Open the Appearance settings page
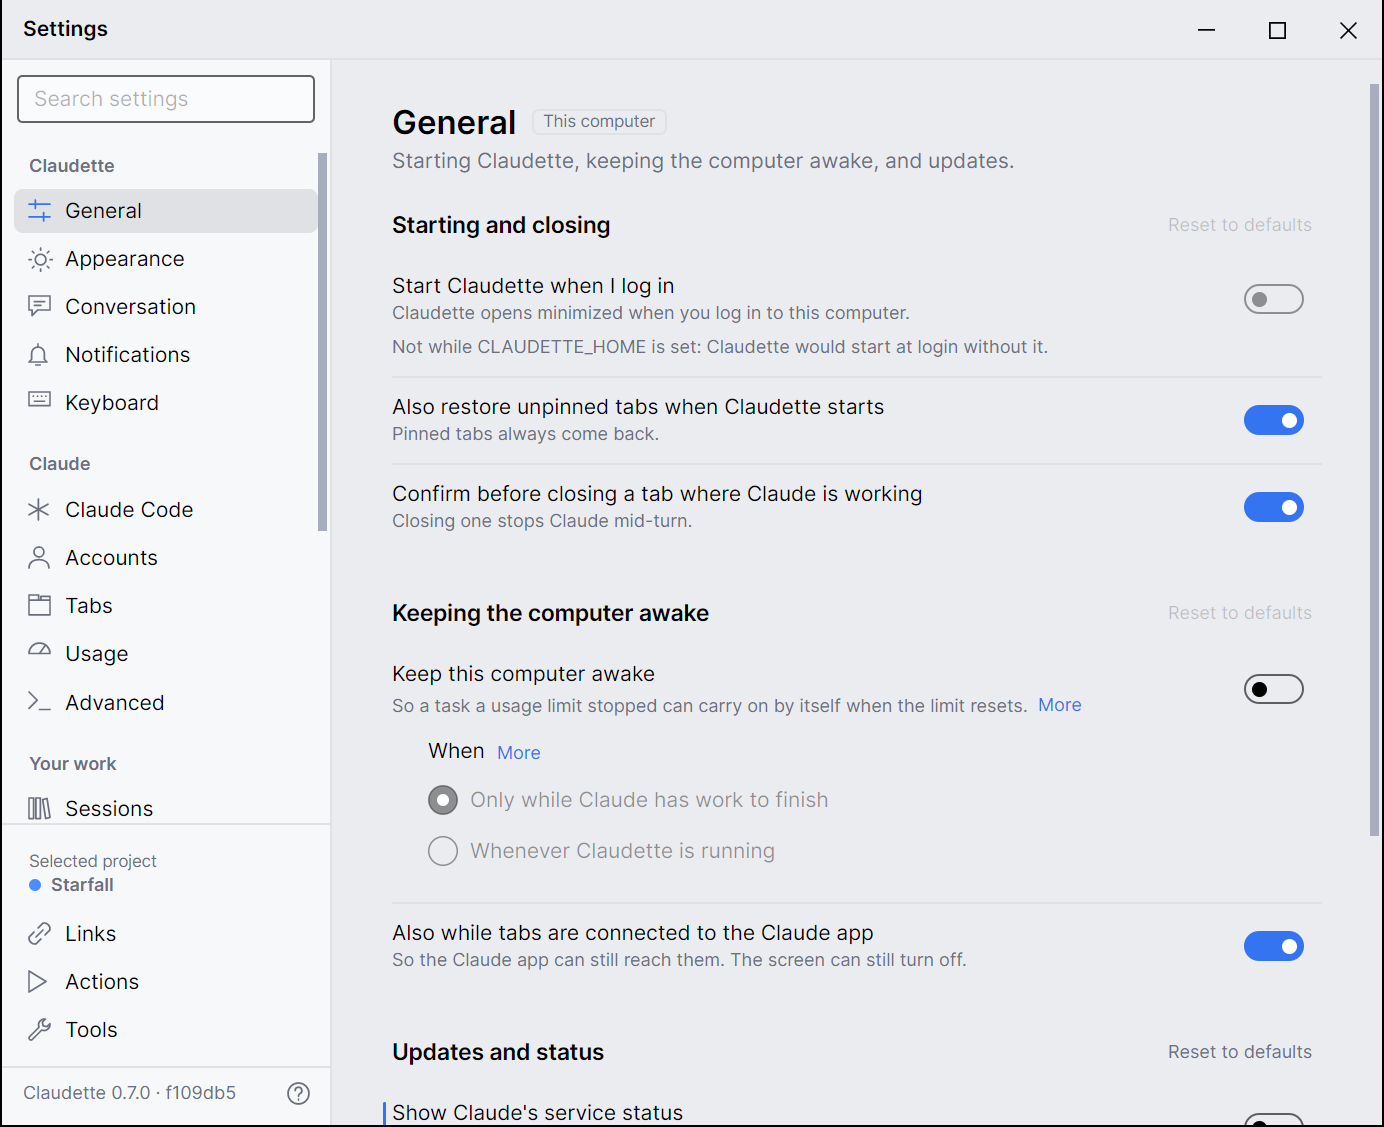Screen dimensions: 1384x1127 coord(166,259)
